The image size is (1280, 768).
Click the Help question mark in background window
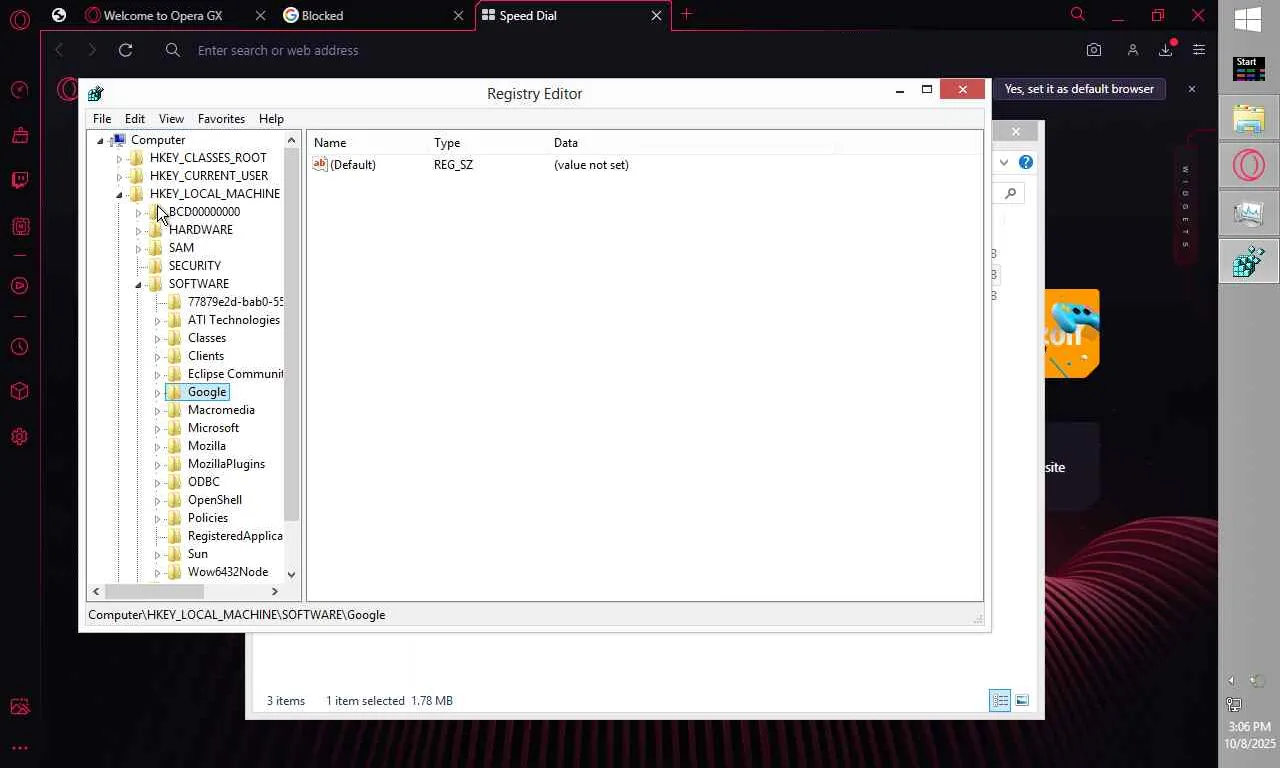pyautogui.click(x=1026, y=162)
